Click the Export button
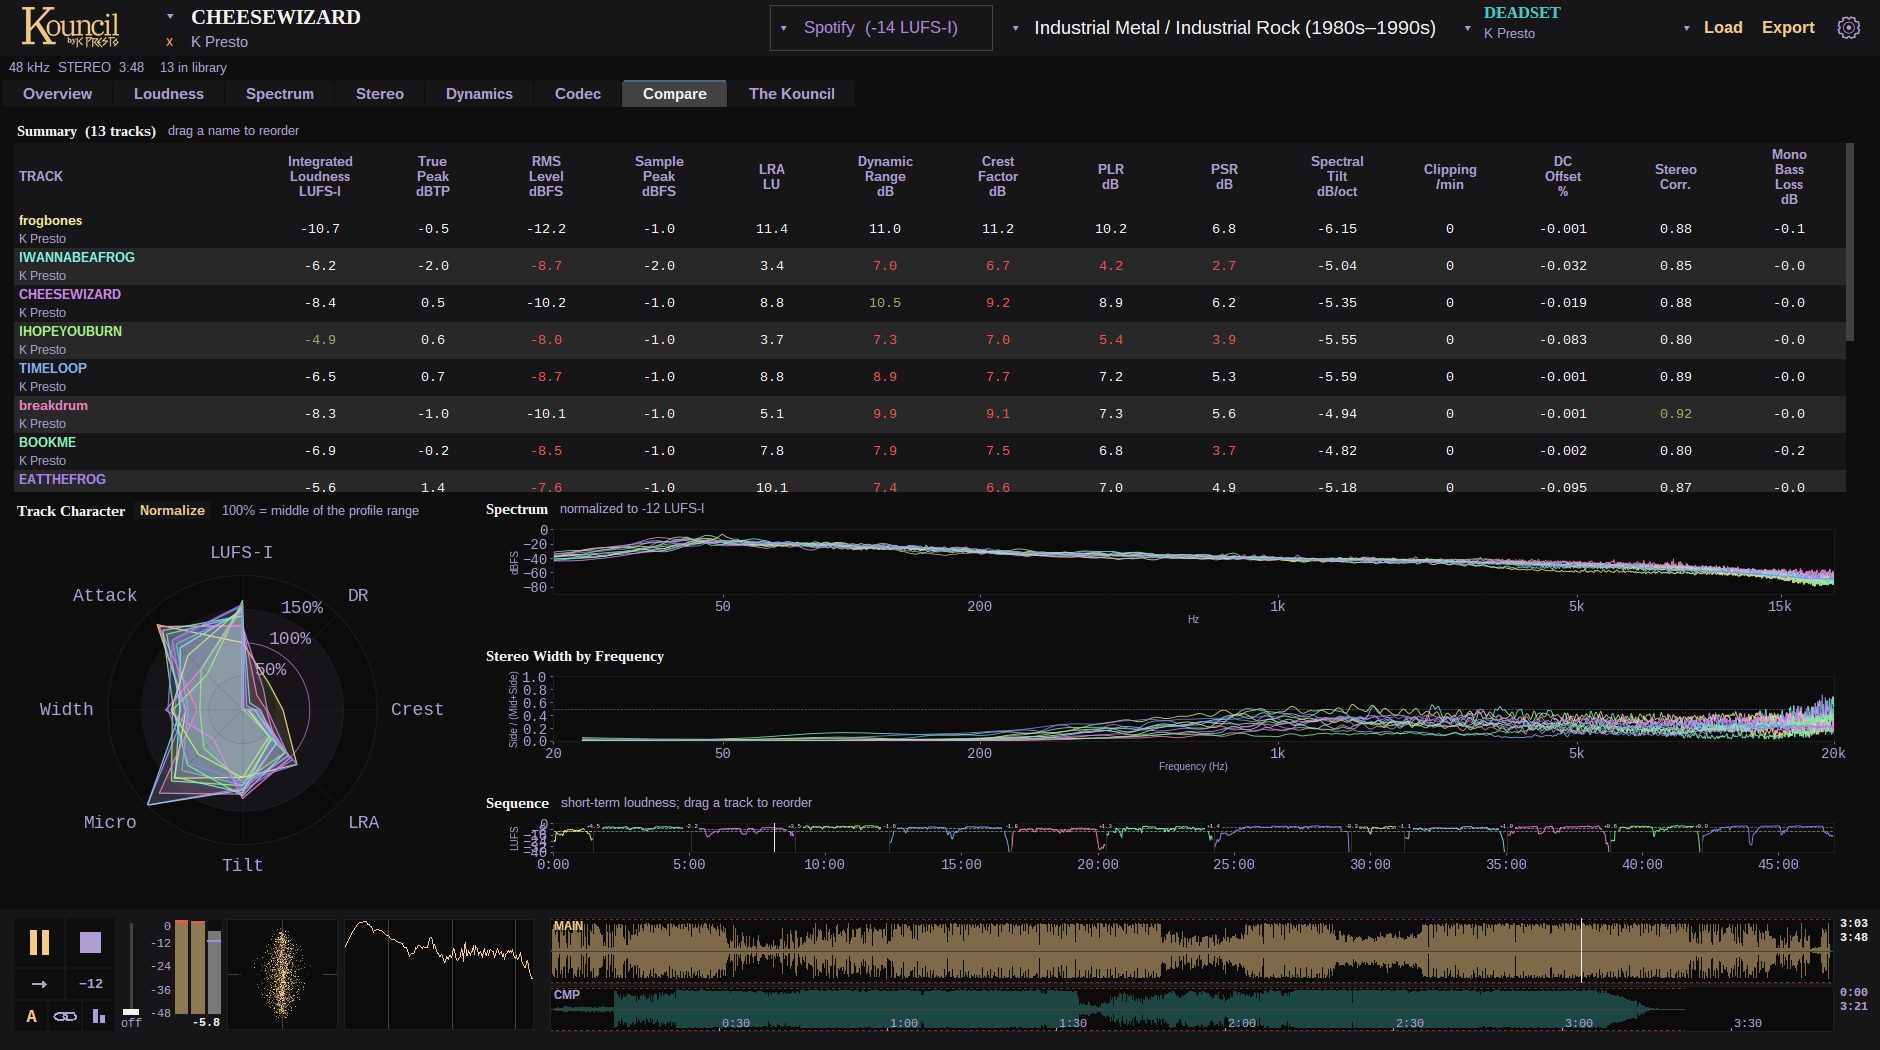The width and height of the screenshot is (1880, 1050). (1788, 28)
